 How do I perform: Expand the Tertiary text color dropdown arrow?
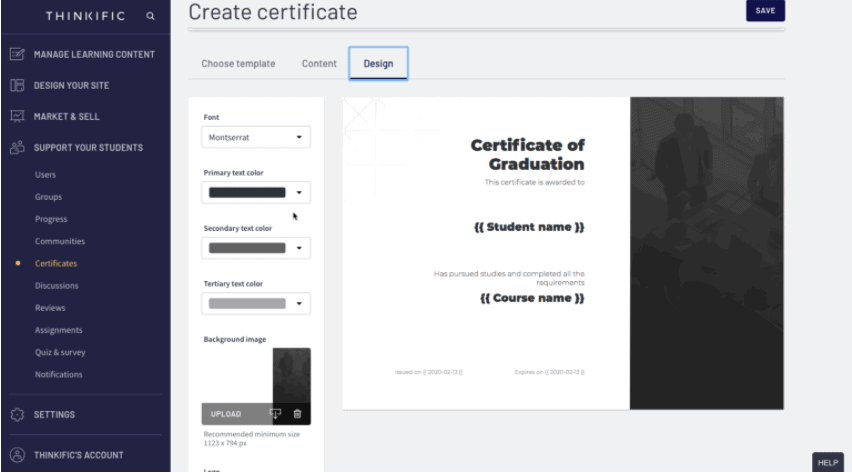[299, 303]
